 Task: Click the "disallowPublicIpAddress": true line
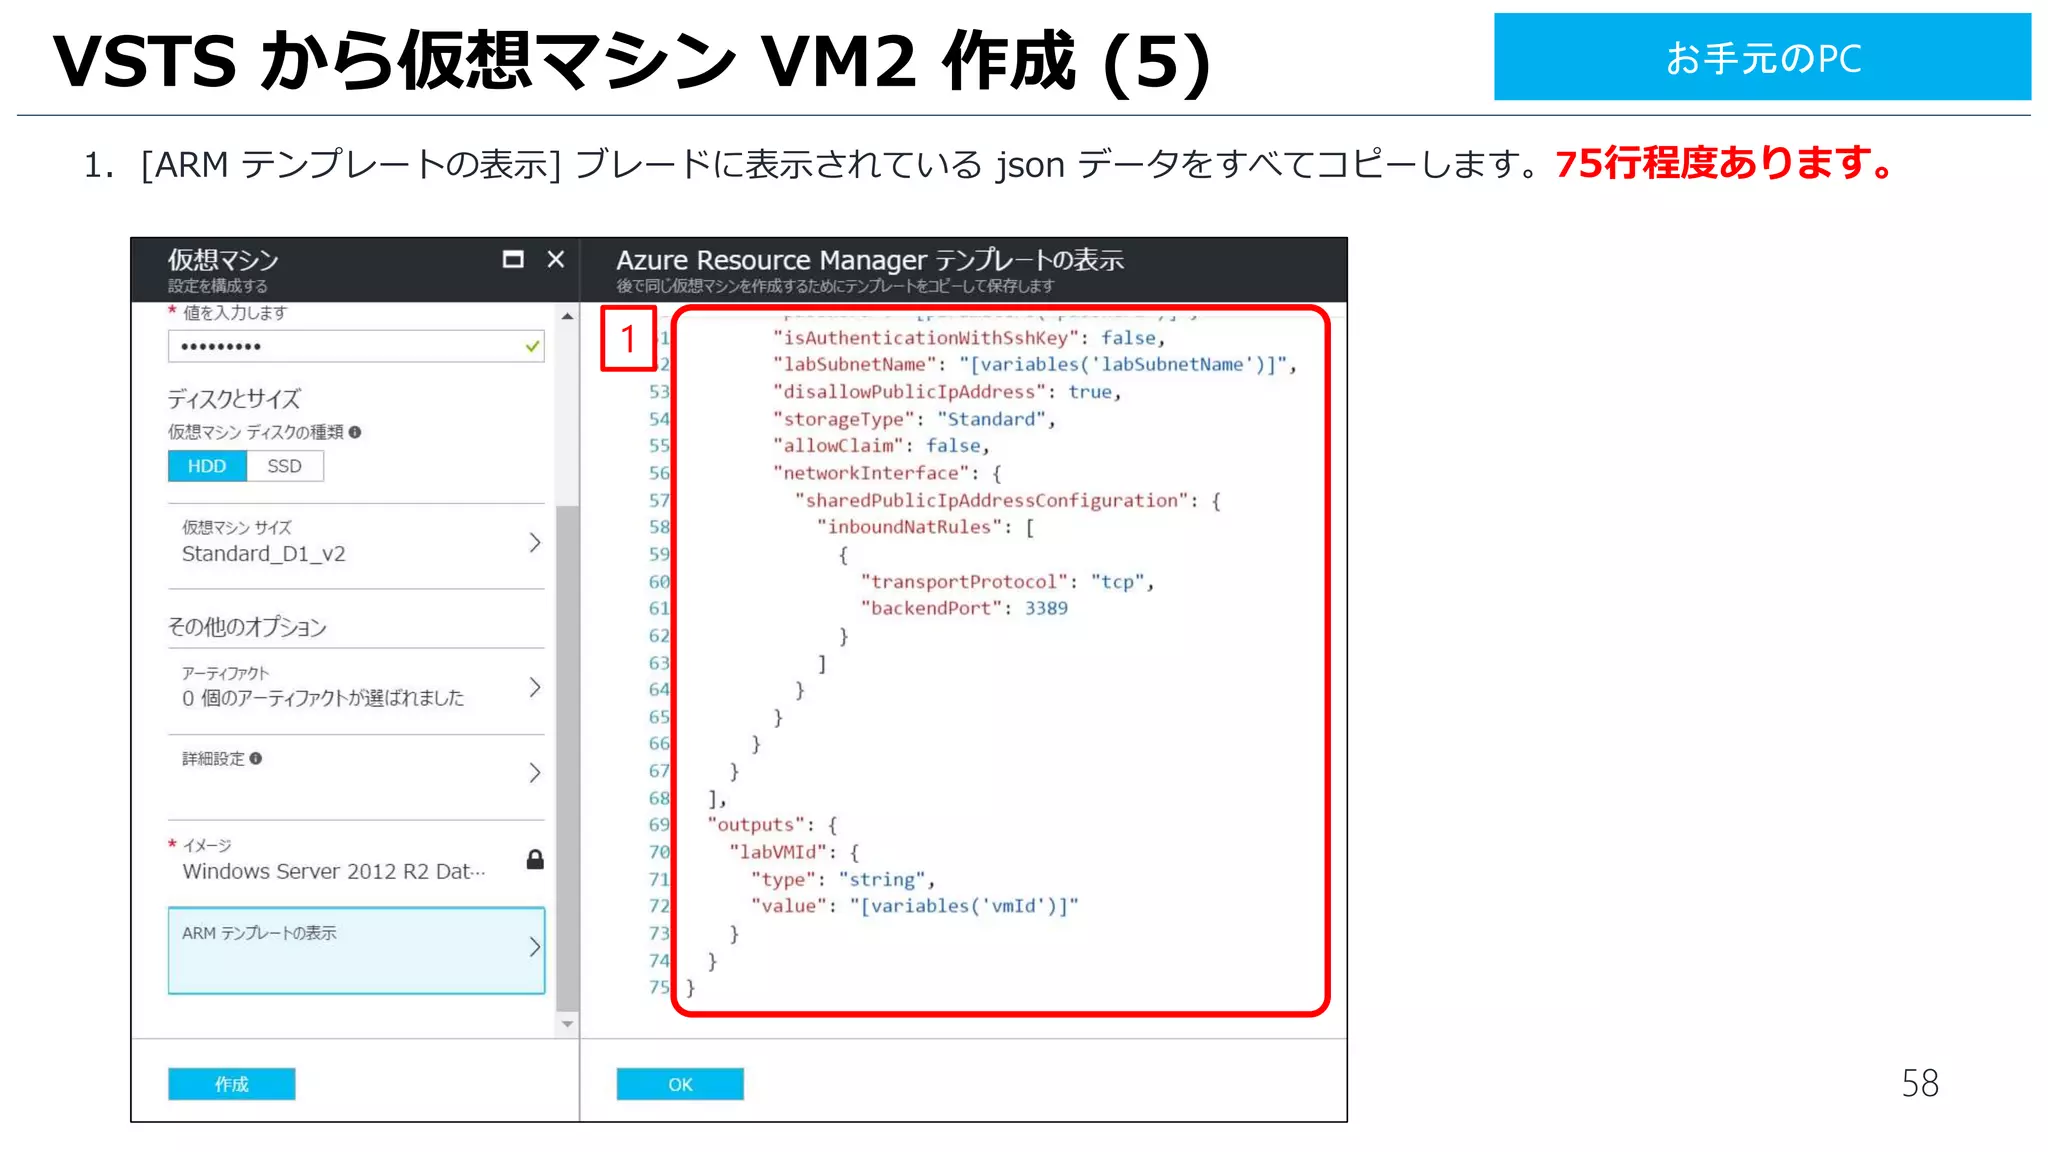pos(947,392)
